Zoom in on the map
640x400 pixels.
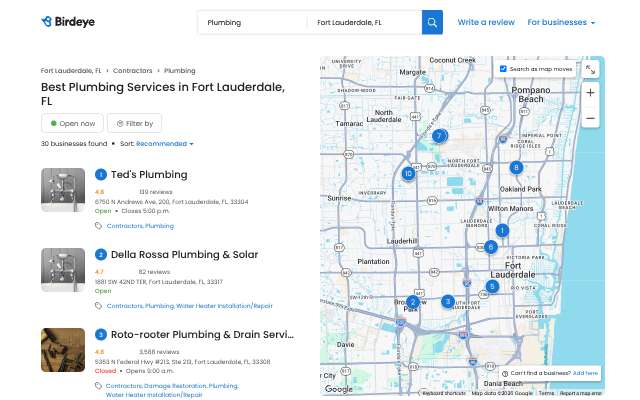click(x=590, y=93)
